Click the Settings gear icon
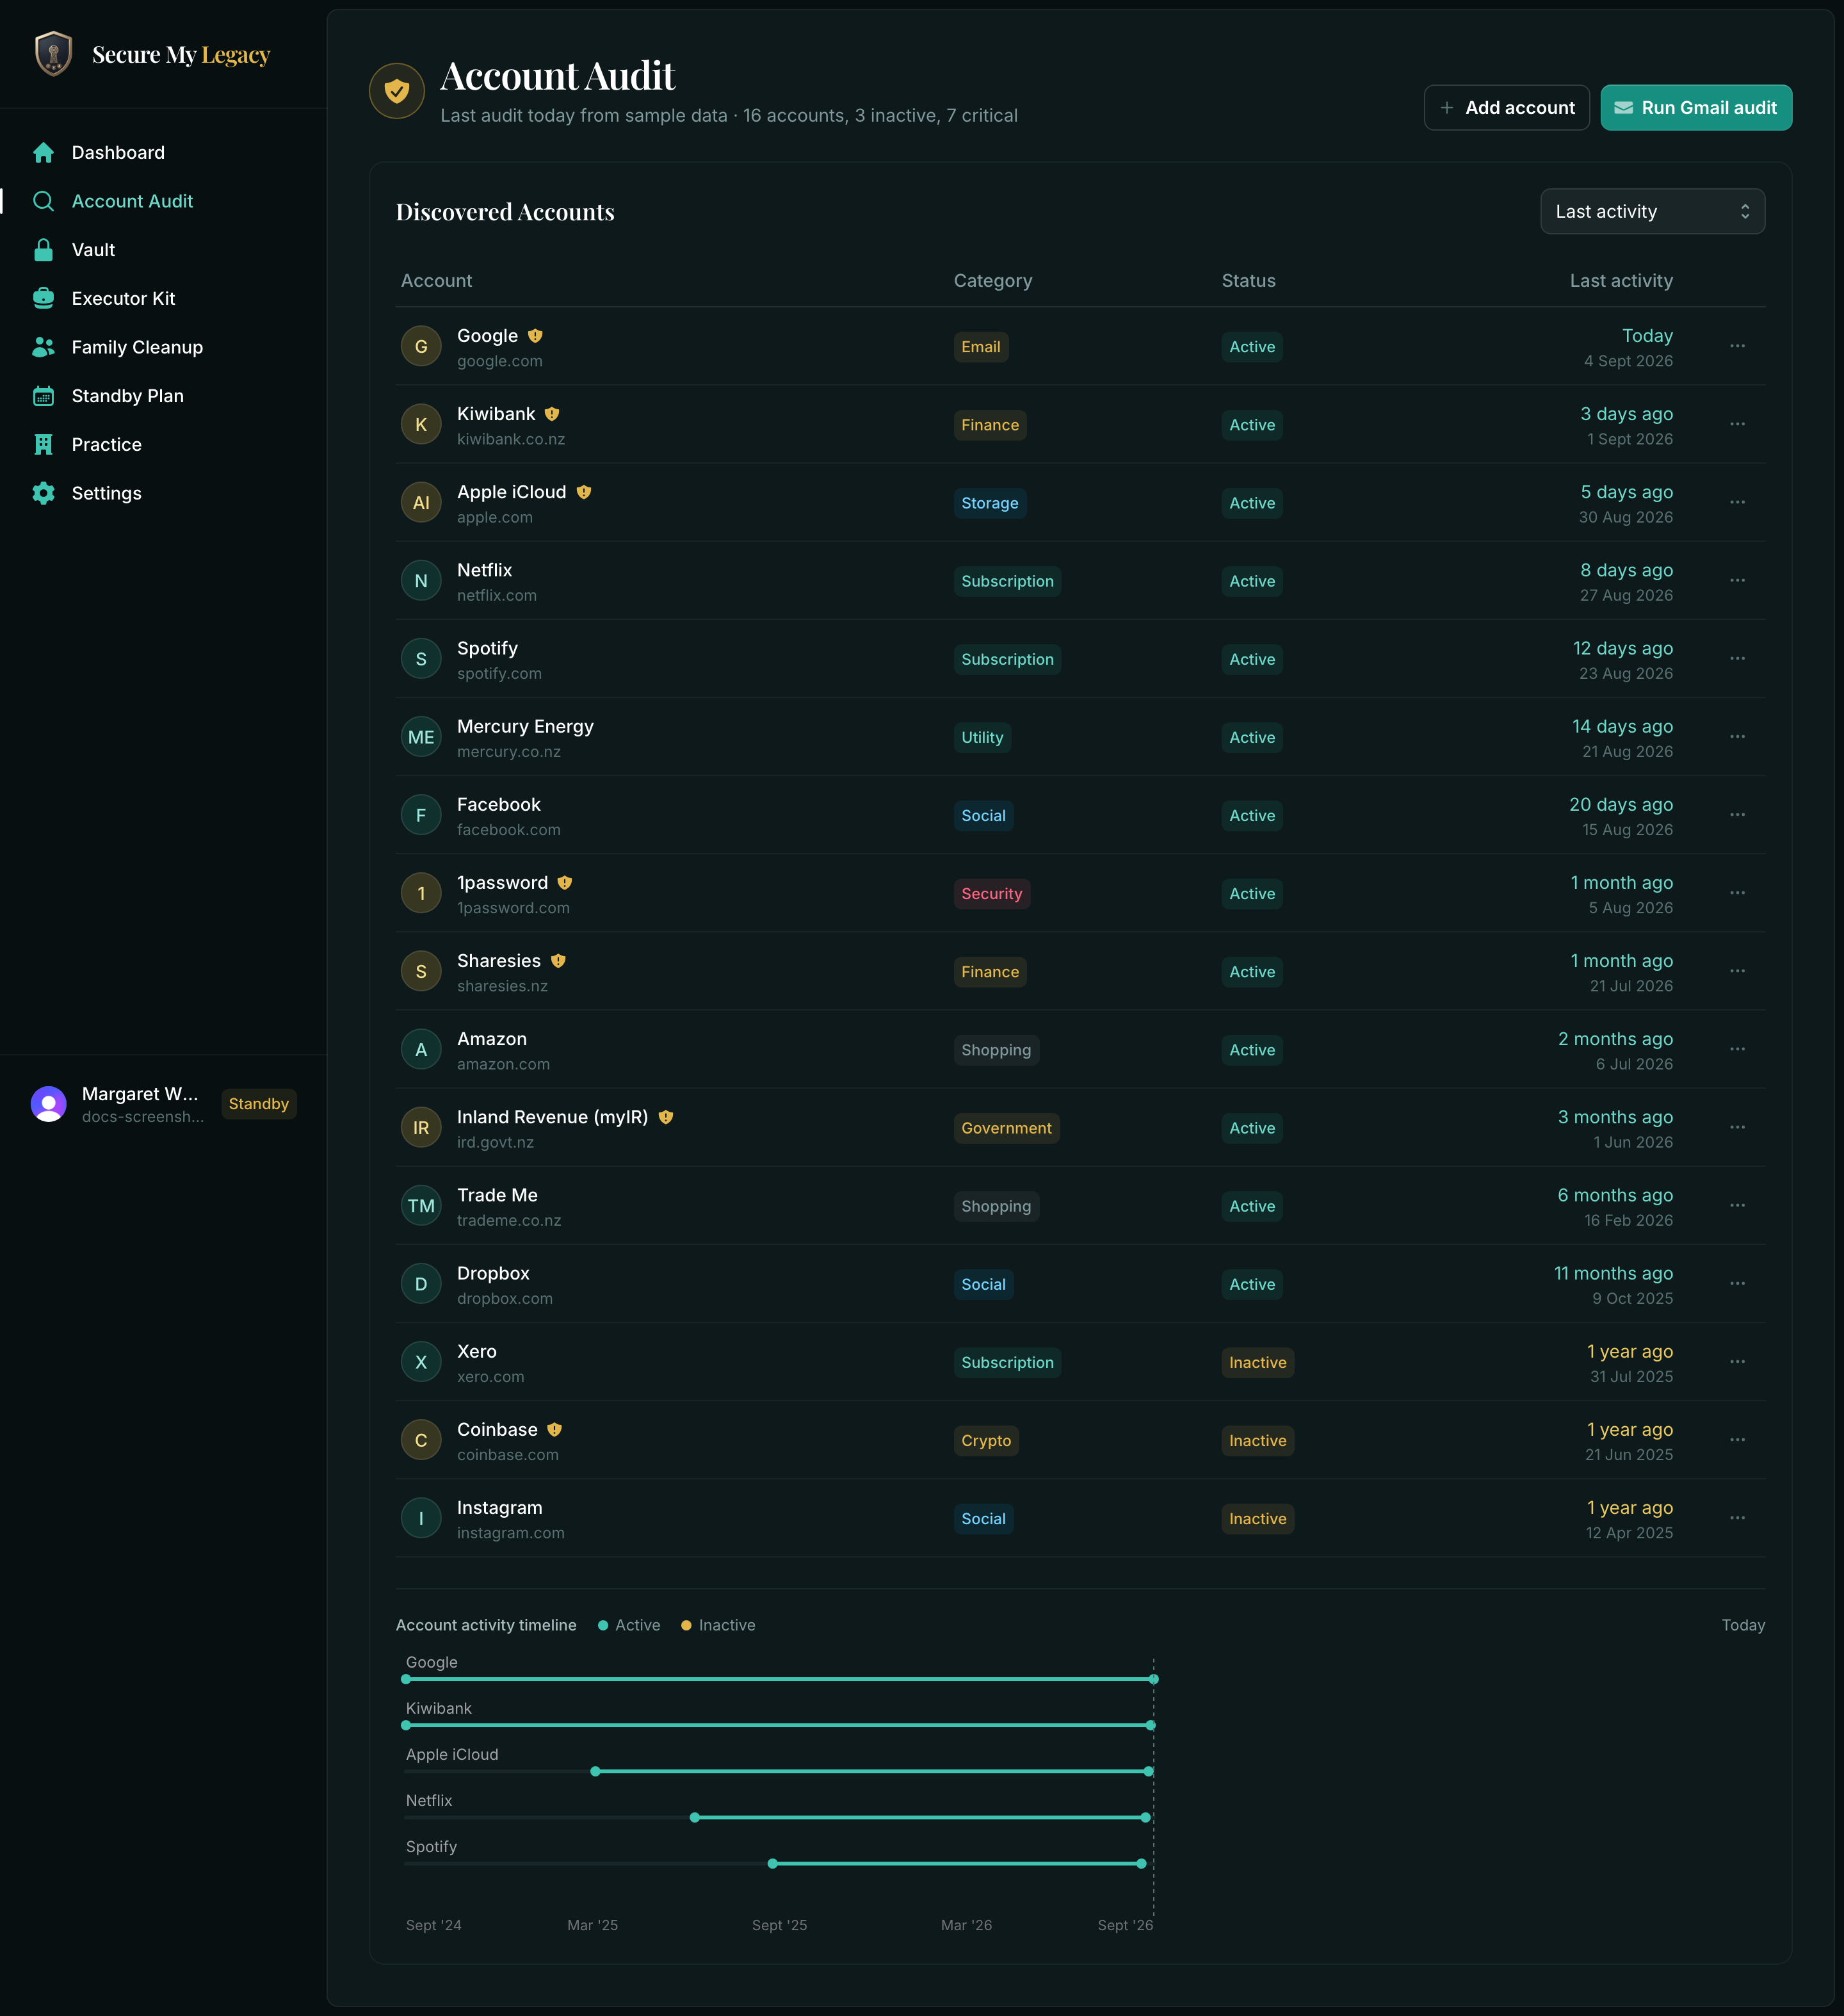The height and width of the screenshot is (2016, 1844). [43, 493]
